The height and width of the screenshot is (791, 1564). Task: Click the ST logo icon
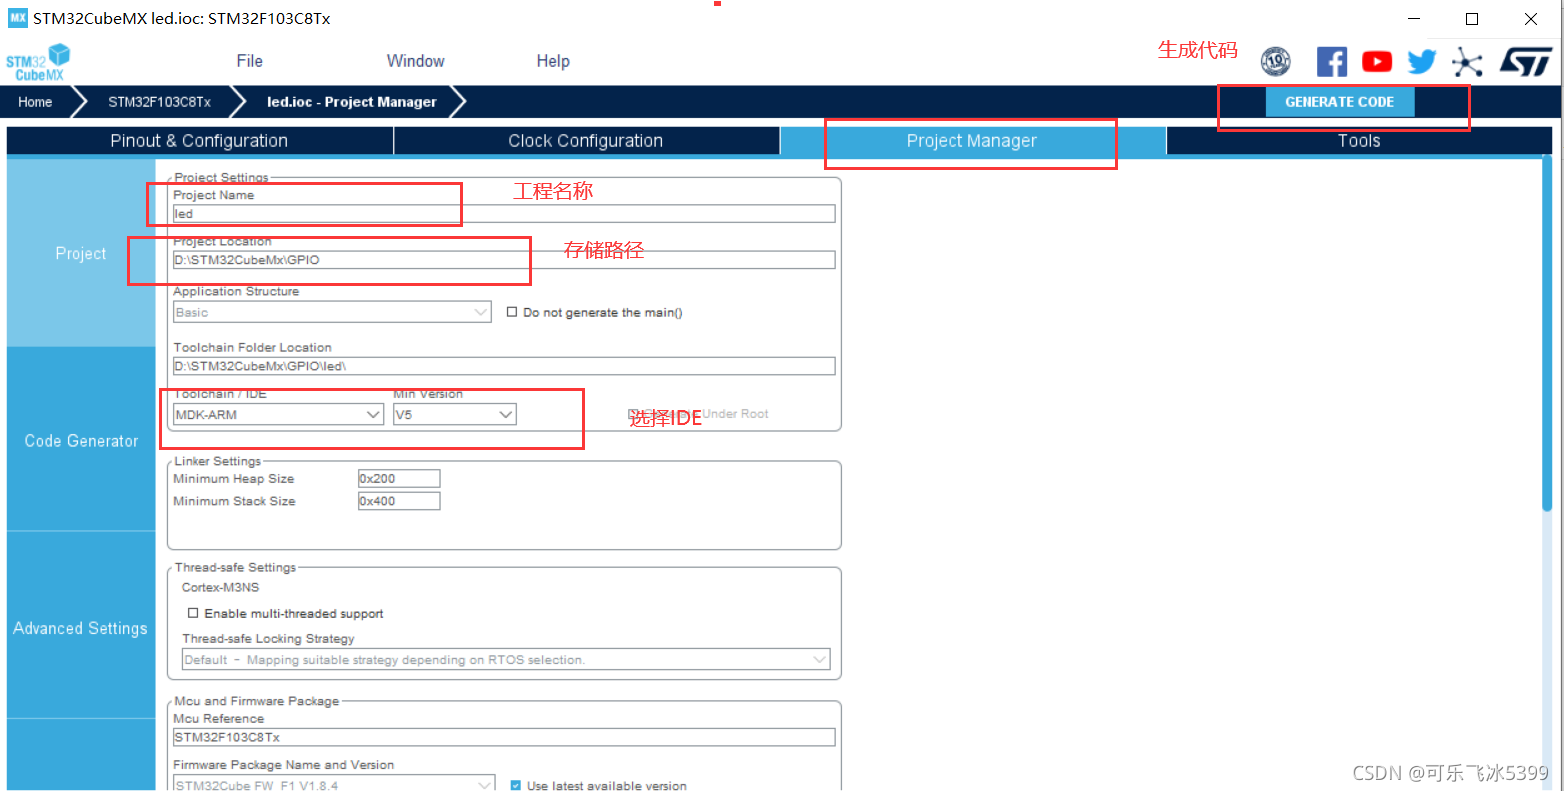[x=1526, y=62]
